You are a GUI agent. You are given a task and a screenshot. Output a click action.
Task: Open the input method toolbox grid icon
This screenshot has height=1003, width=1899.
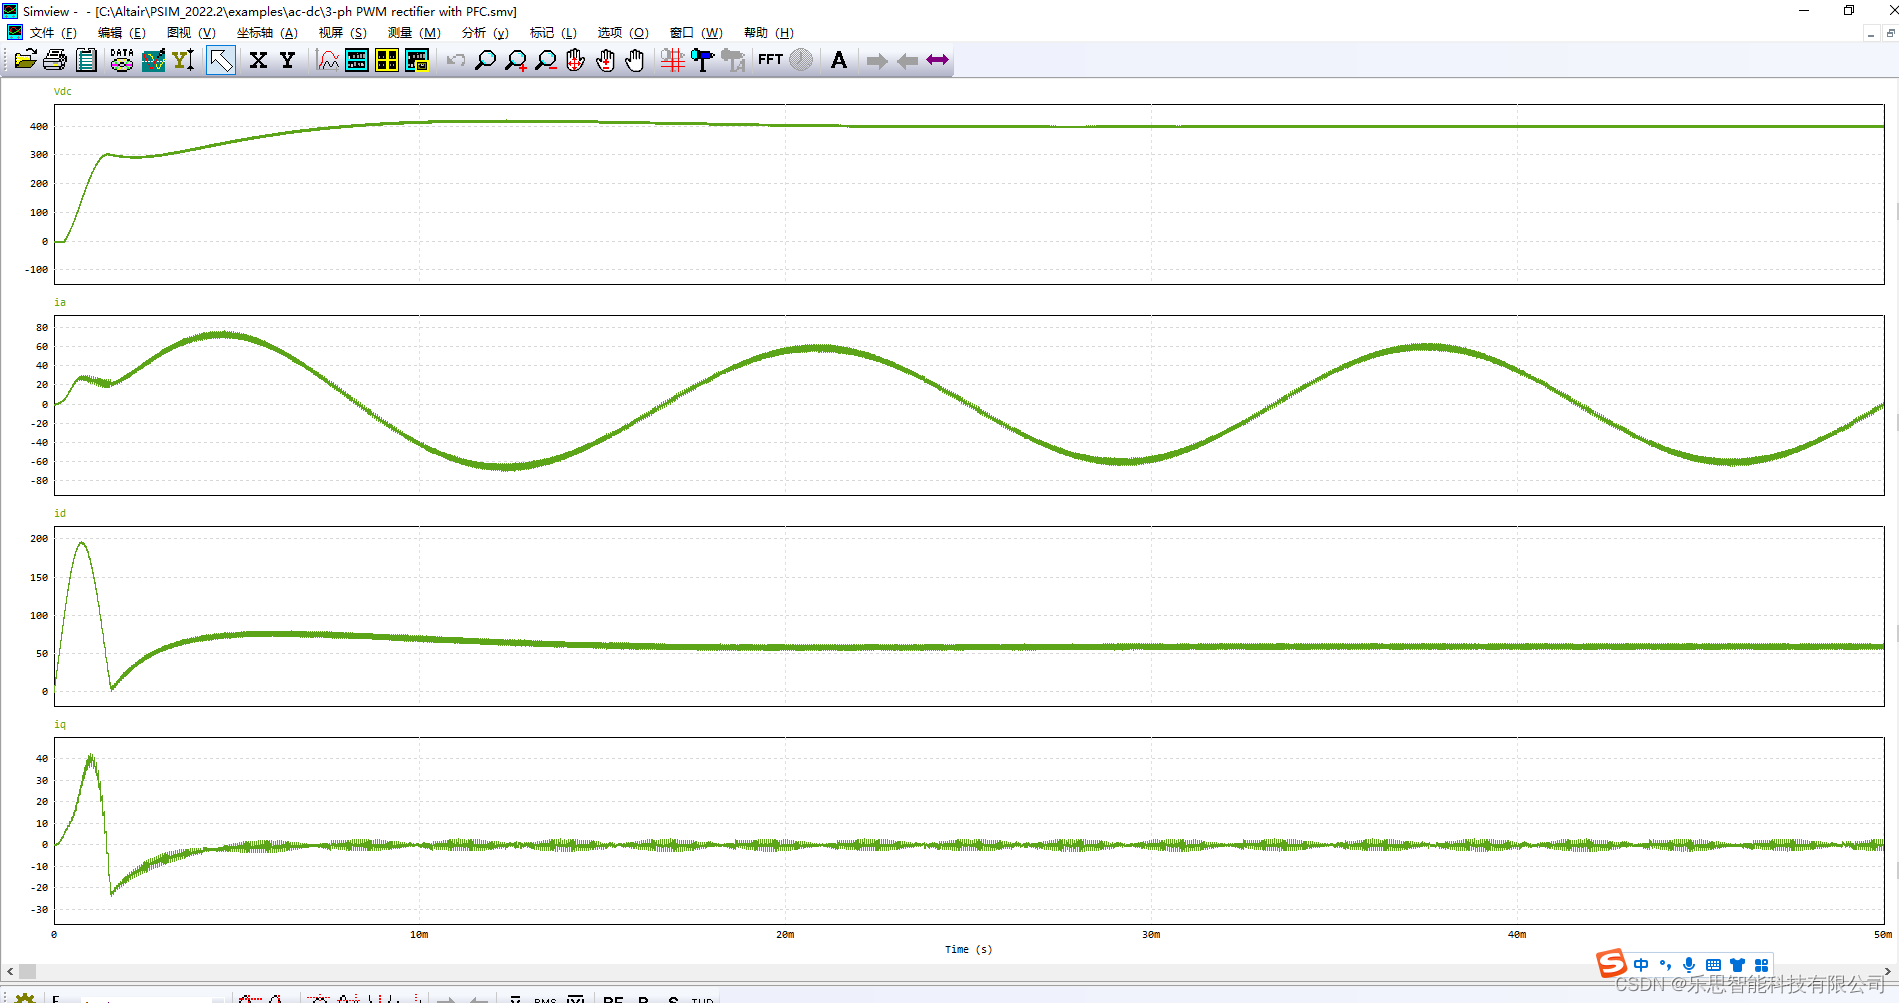[1761, 965]
